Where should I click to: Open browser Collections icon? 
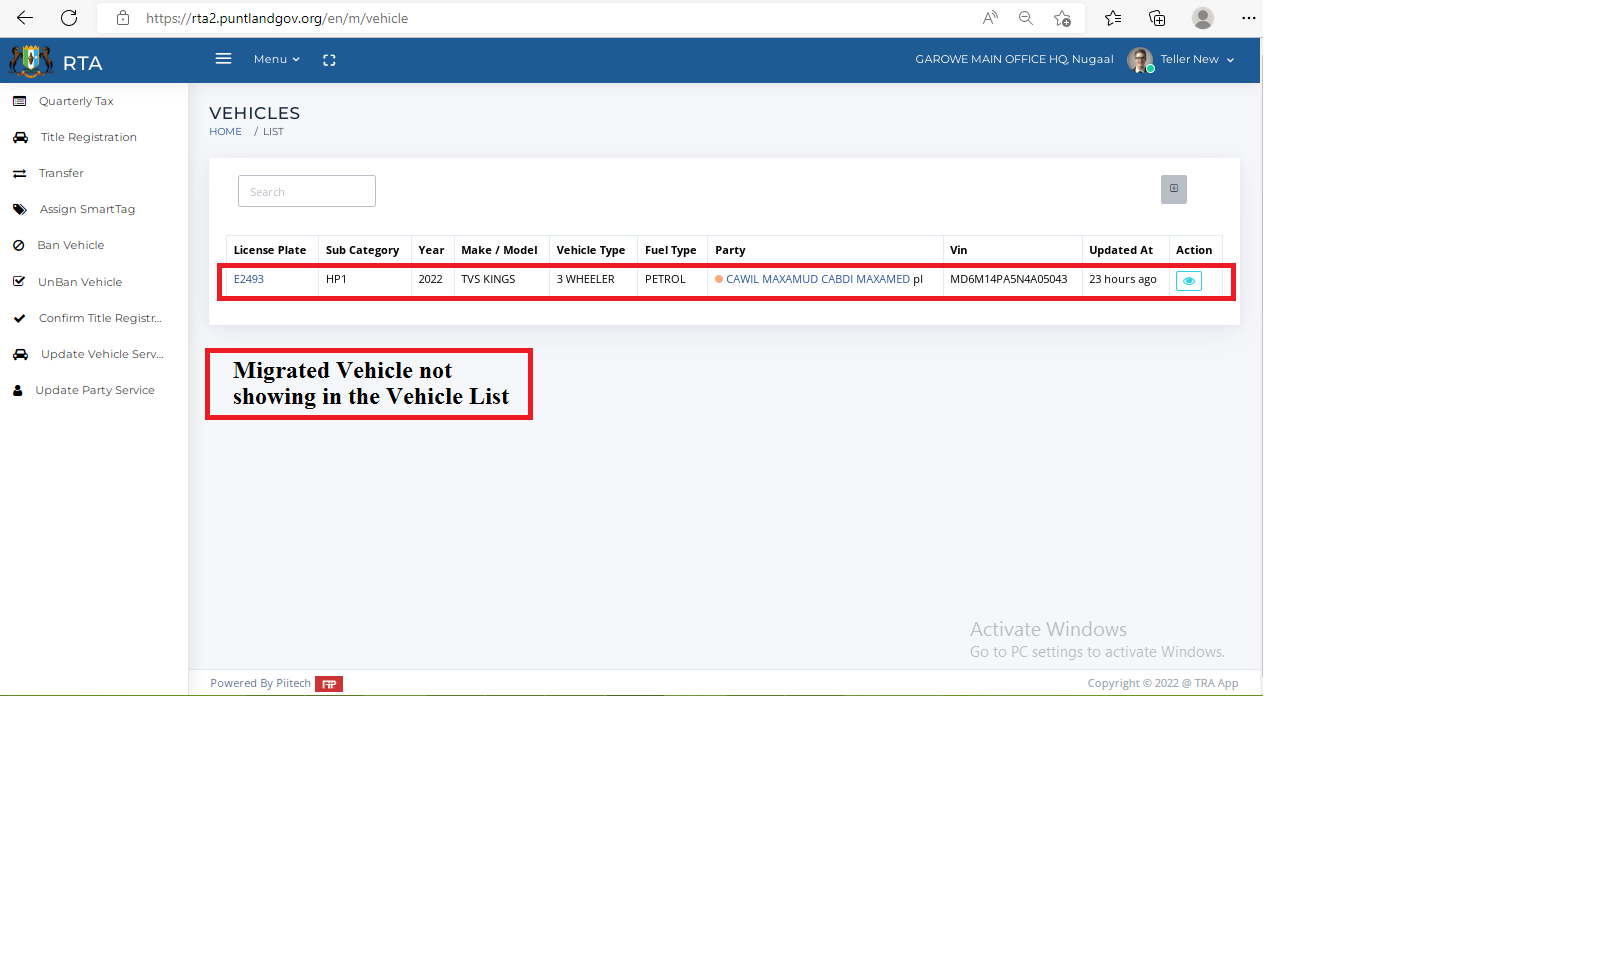1157,18
